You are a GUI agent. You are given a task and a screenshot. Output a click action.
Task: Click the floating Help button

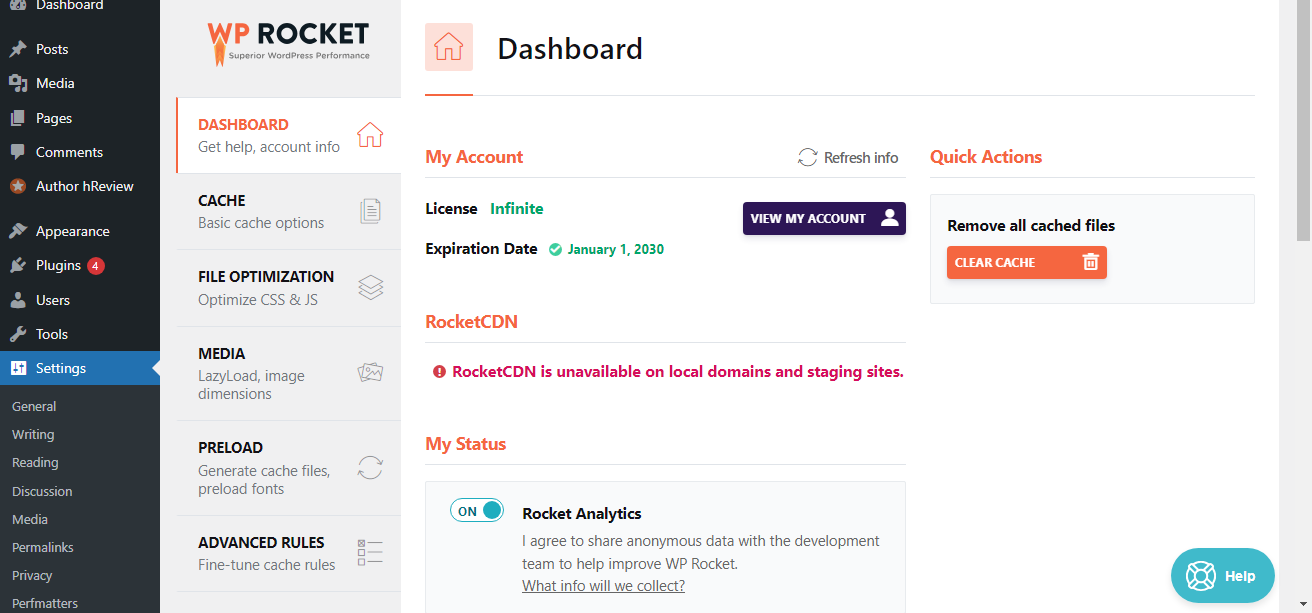pyautogui.click(x=1222, y=576)
